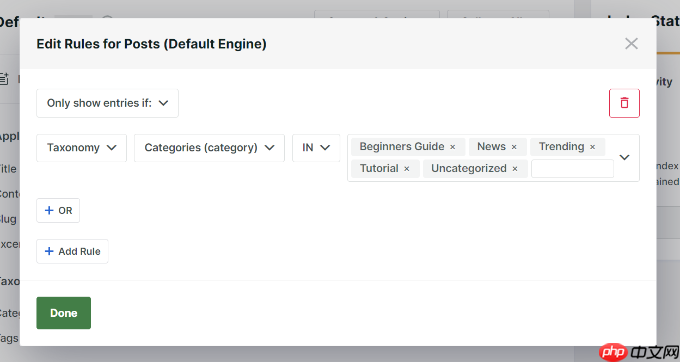Confirm rules with Done button

[64, 313]
